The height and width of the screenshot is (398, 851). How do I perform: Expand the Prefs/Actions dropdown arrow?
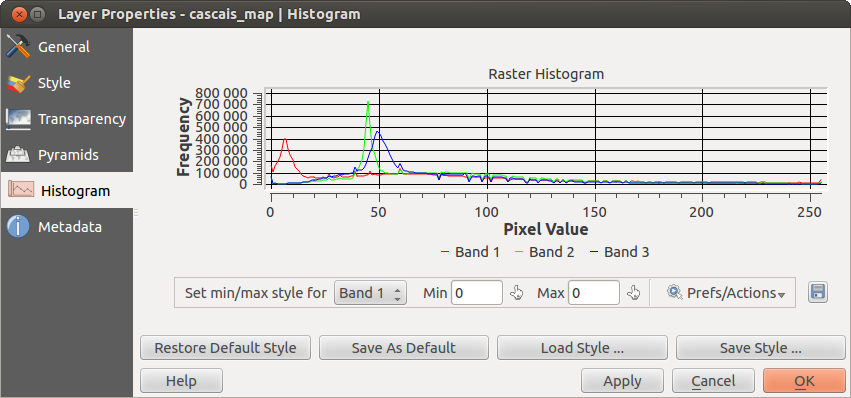pyautogui.click(x=782, y=295)
